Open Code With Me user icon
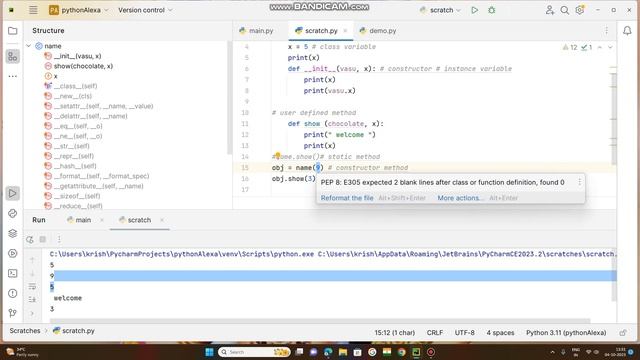 (x=550, y=10)
